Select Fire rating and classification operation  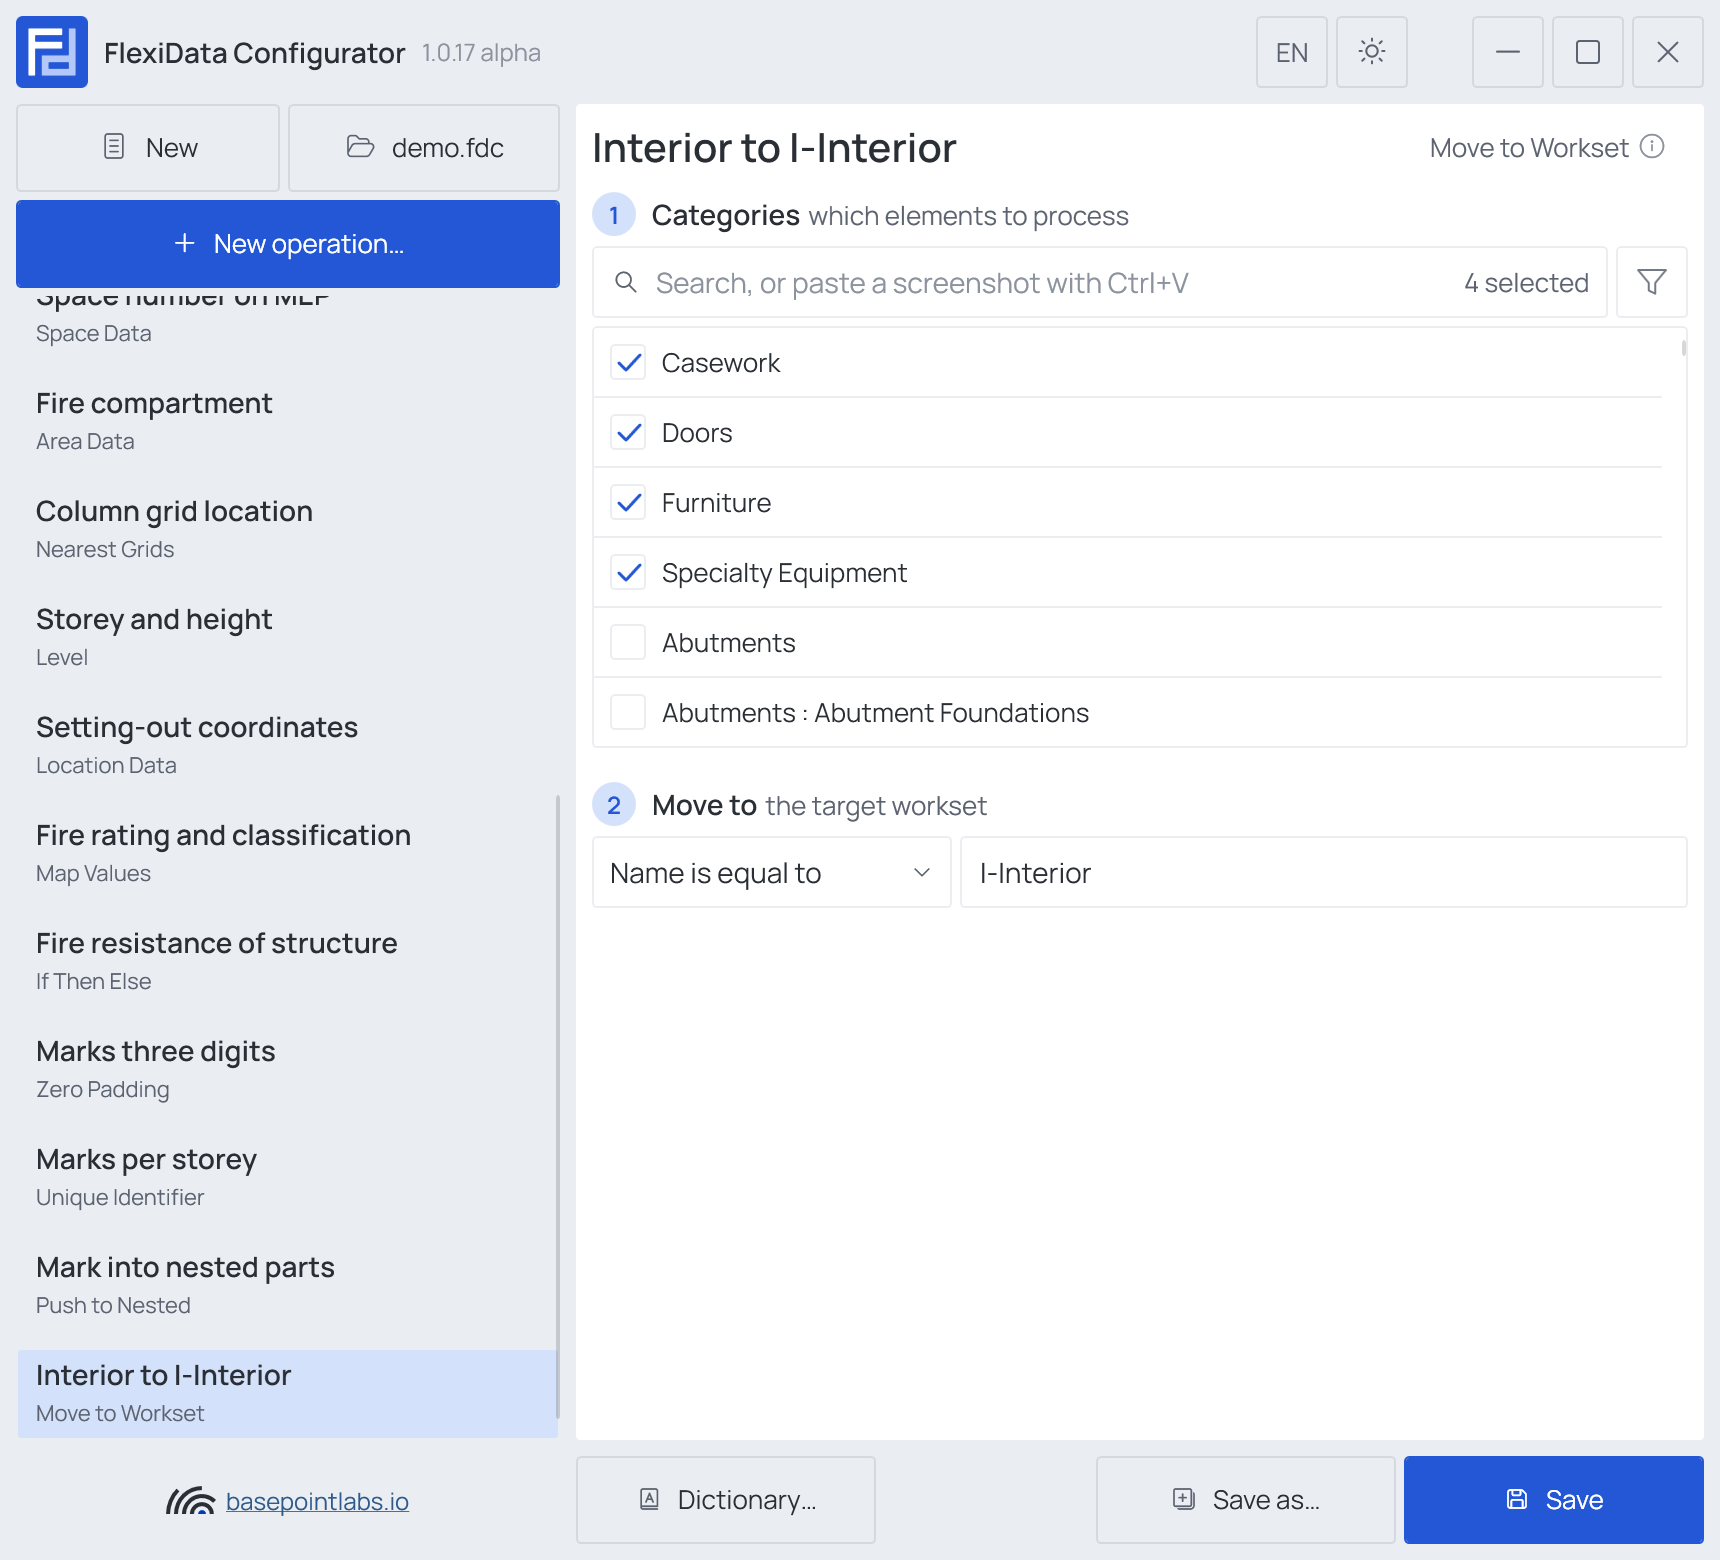[286, 852]
